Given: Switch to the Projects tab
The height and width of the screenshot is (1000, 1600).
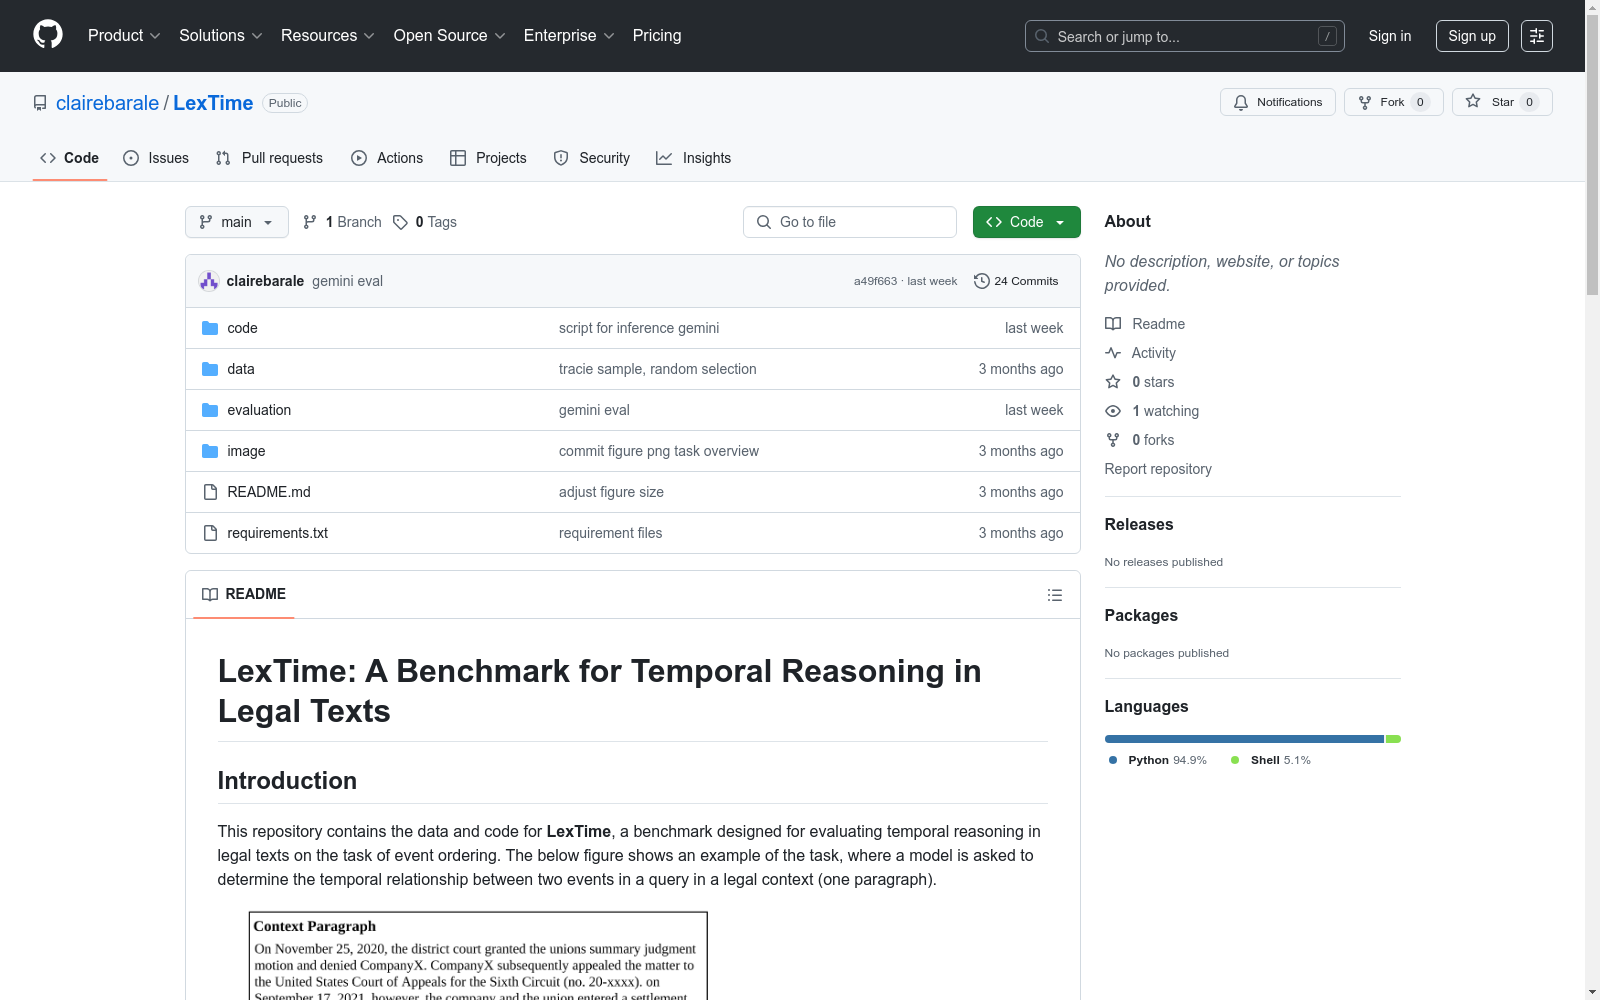Looking at the screenshot, I should click(488, 158).
